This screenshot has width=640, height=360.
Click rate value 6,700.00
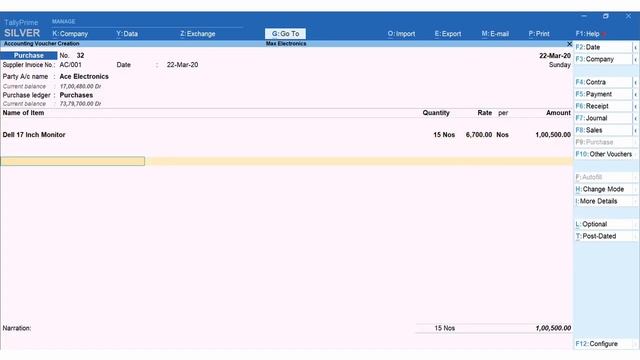[479, 135]
